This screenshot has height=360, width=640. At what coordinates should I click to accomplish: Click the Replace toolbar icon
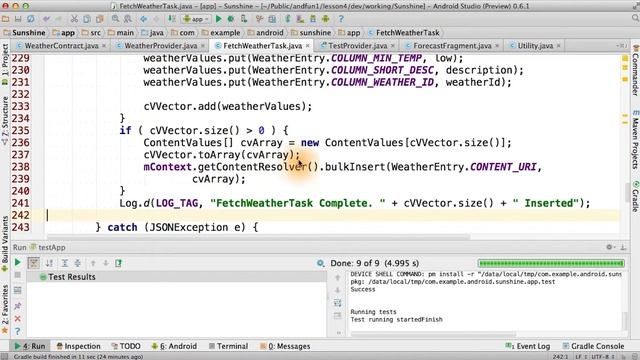point(128,19)
